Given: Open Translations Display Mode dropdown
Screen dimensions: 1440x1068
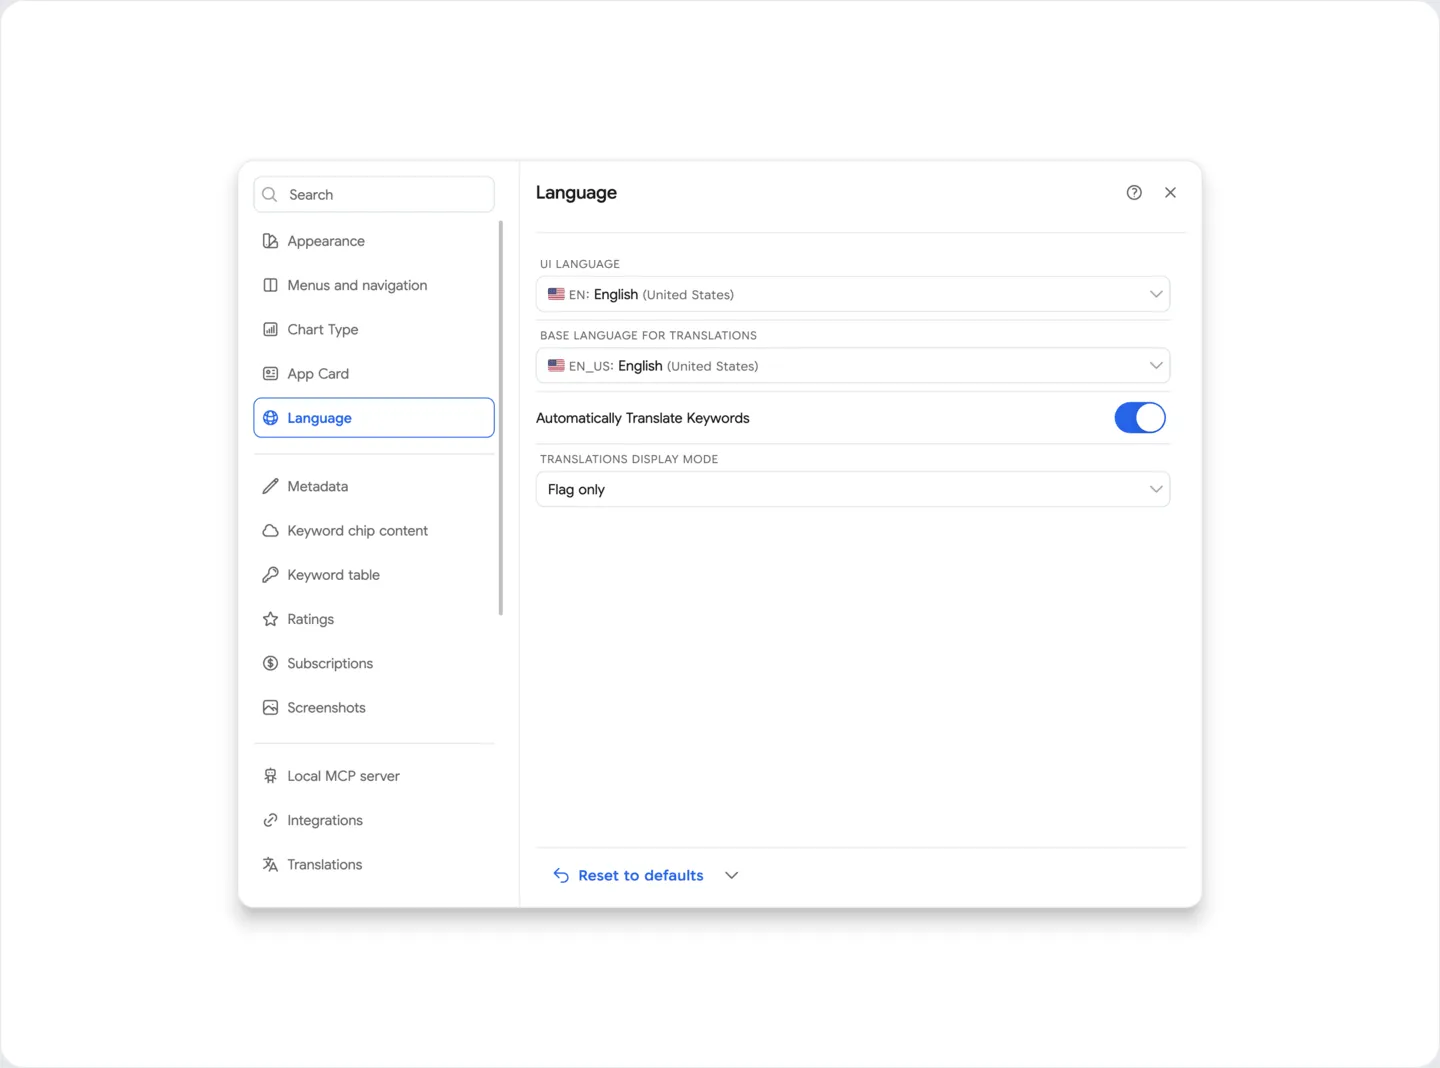Looking at the screenshot, I should pyautogui.click(x=853, y=490).
